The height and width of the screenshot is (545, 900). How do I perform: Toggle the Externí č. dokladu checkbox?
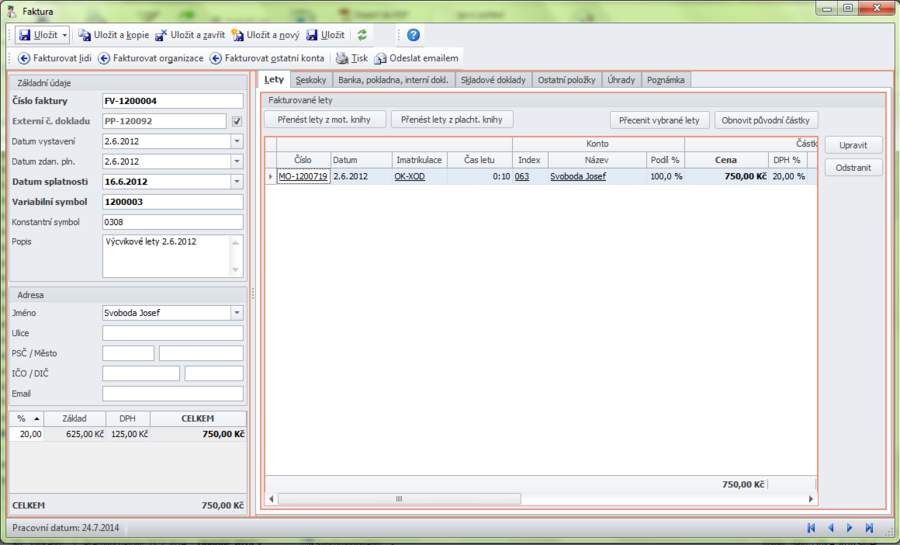[x=237, y=121]
